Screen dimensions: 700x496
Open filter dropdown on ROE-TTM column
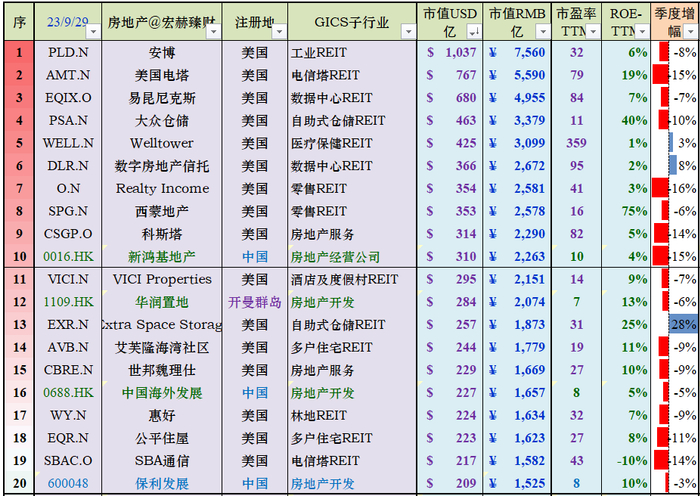point(642,32)
